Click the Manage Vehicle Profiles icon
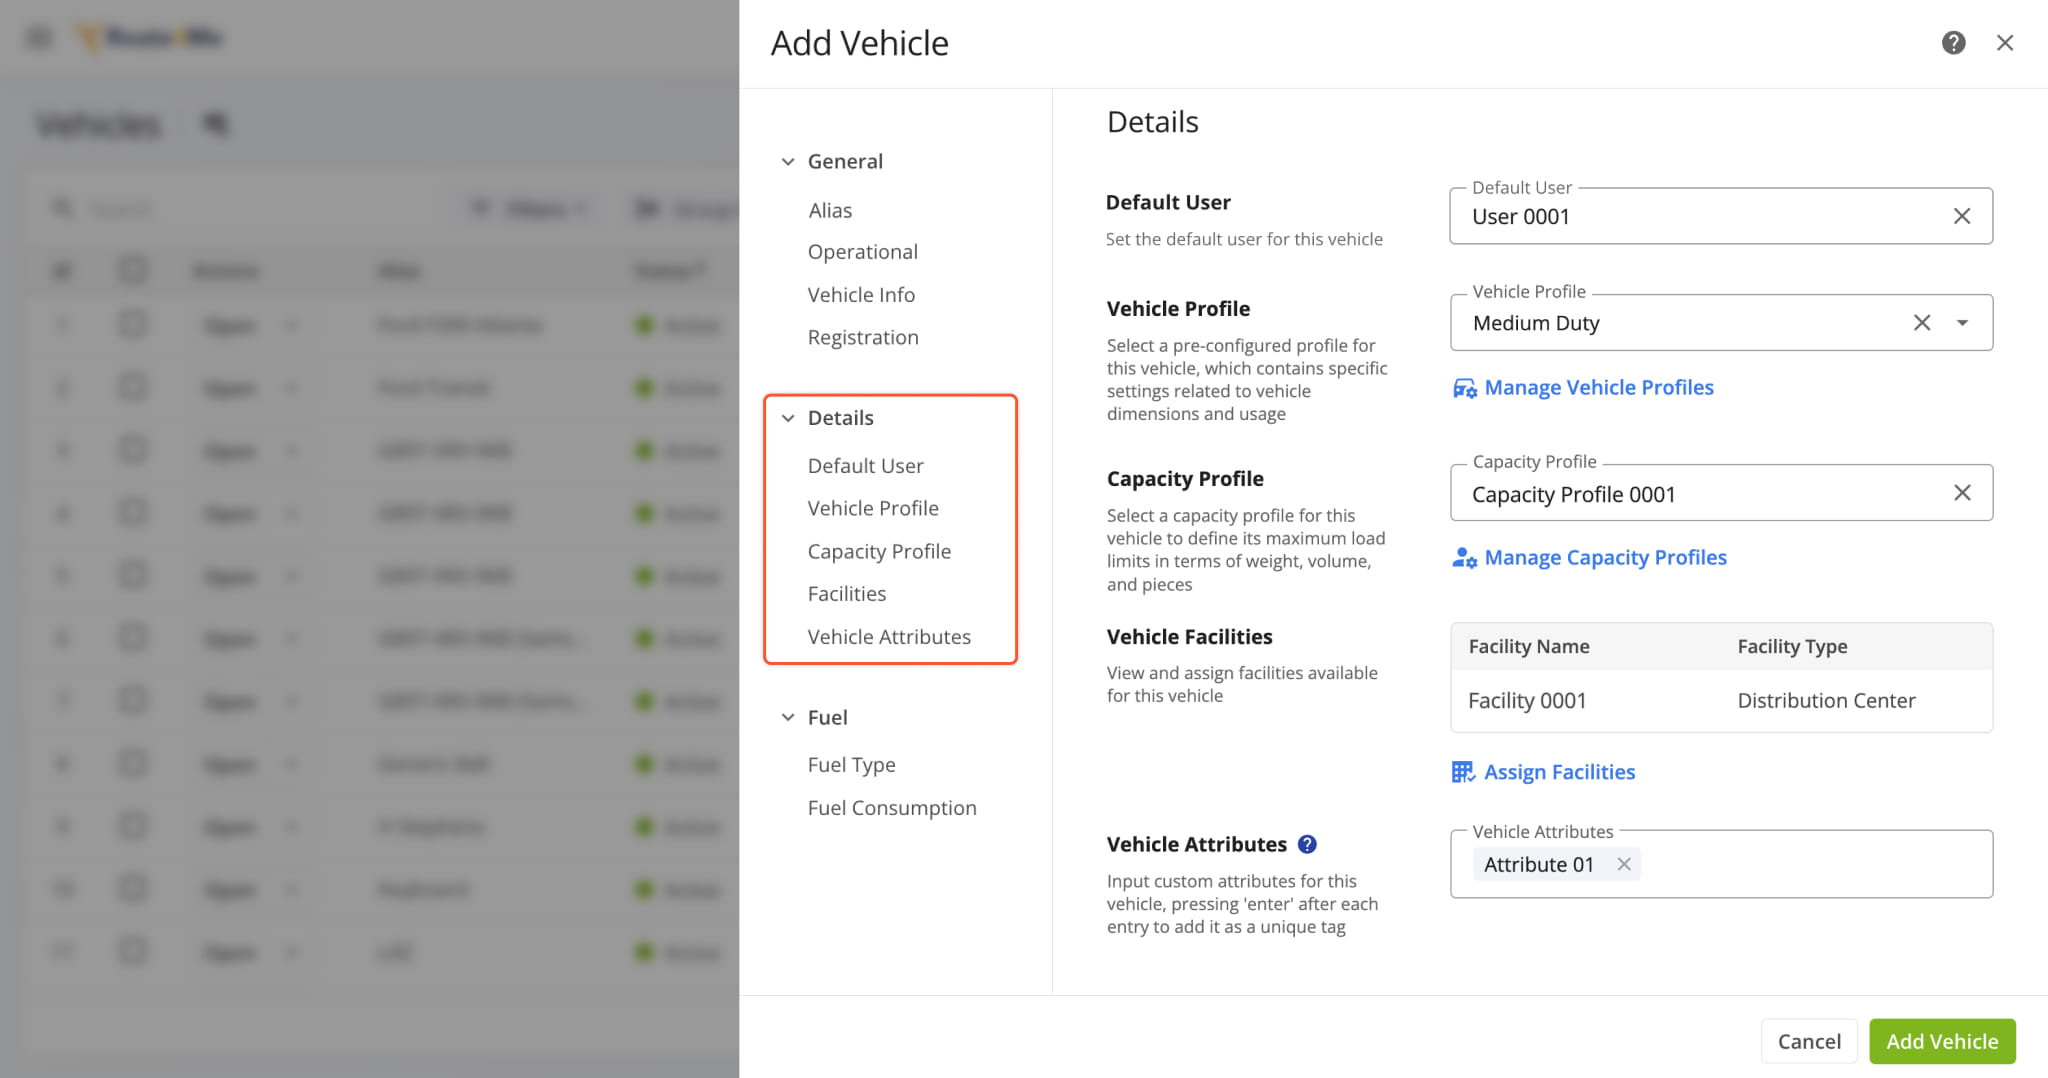Image resolution: width=2048 pixels, height=1078 pixels. pyautogui.click(x=1464, y=388)
